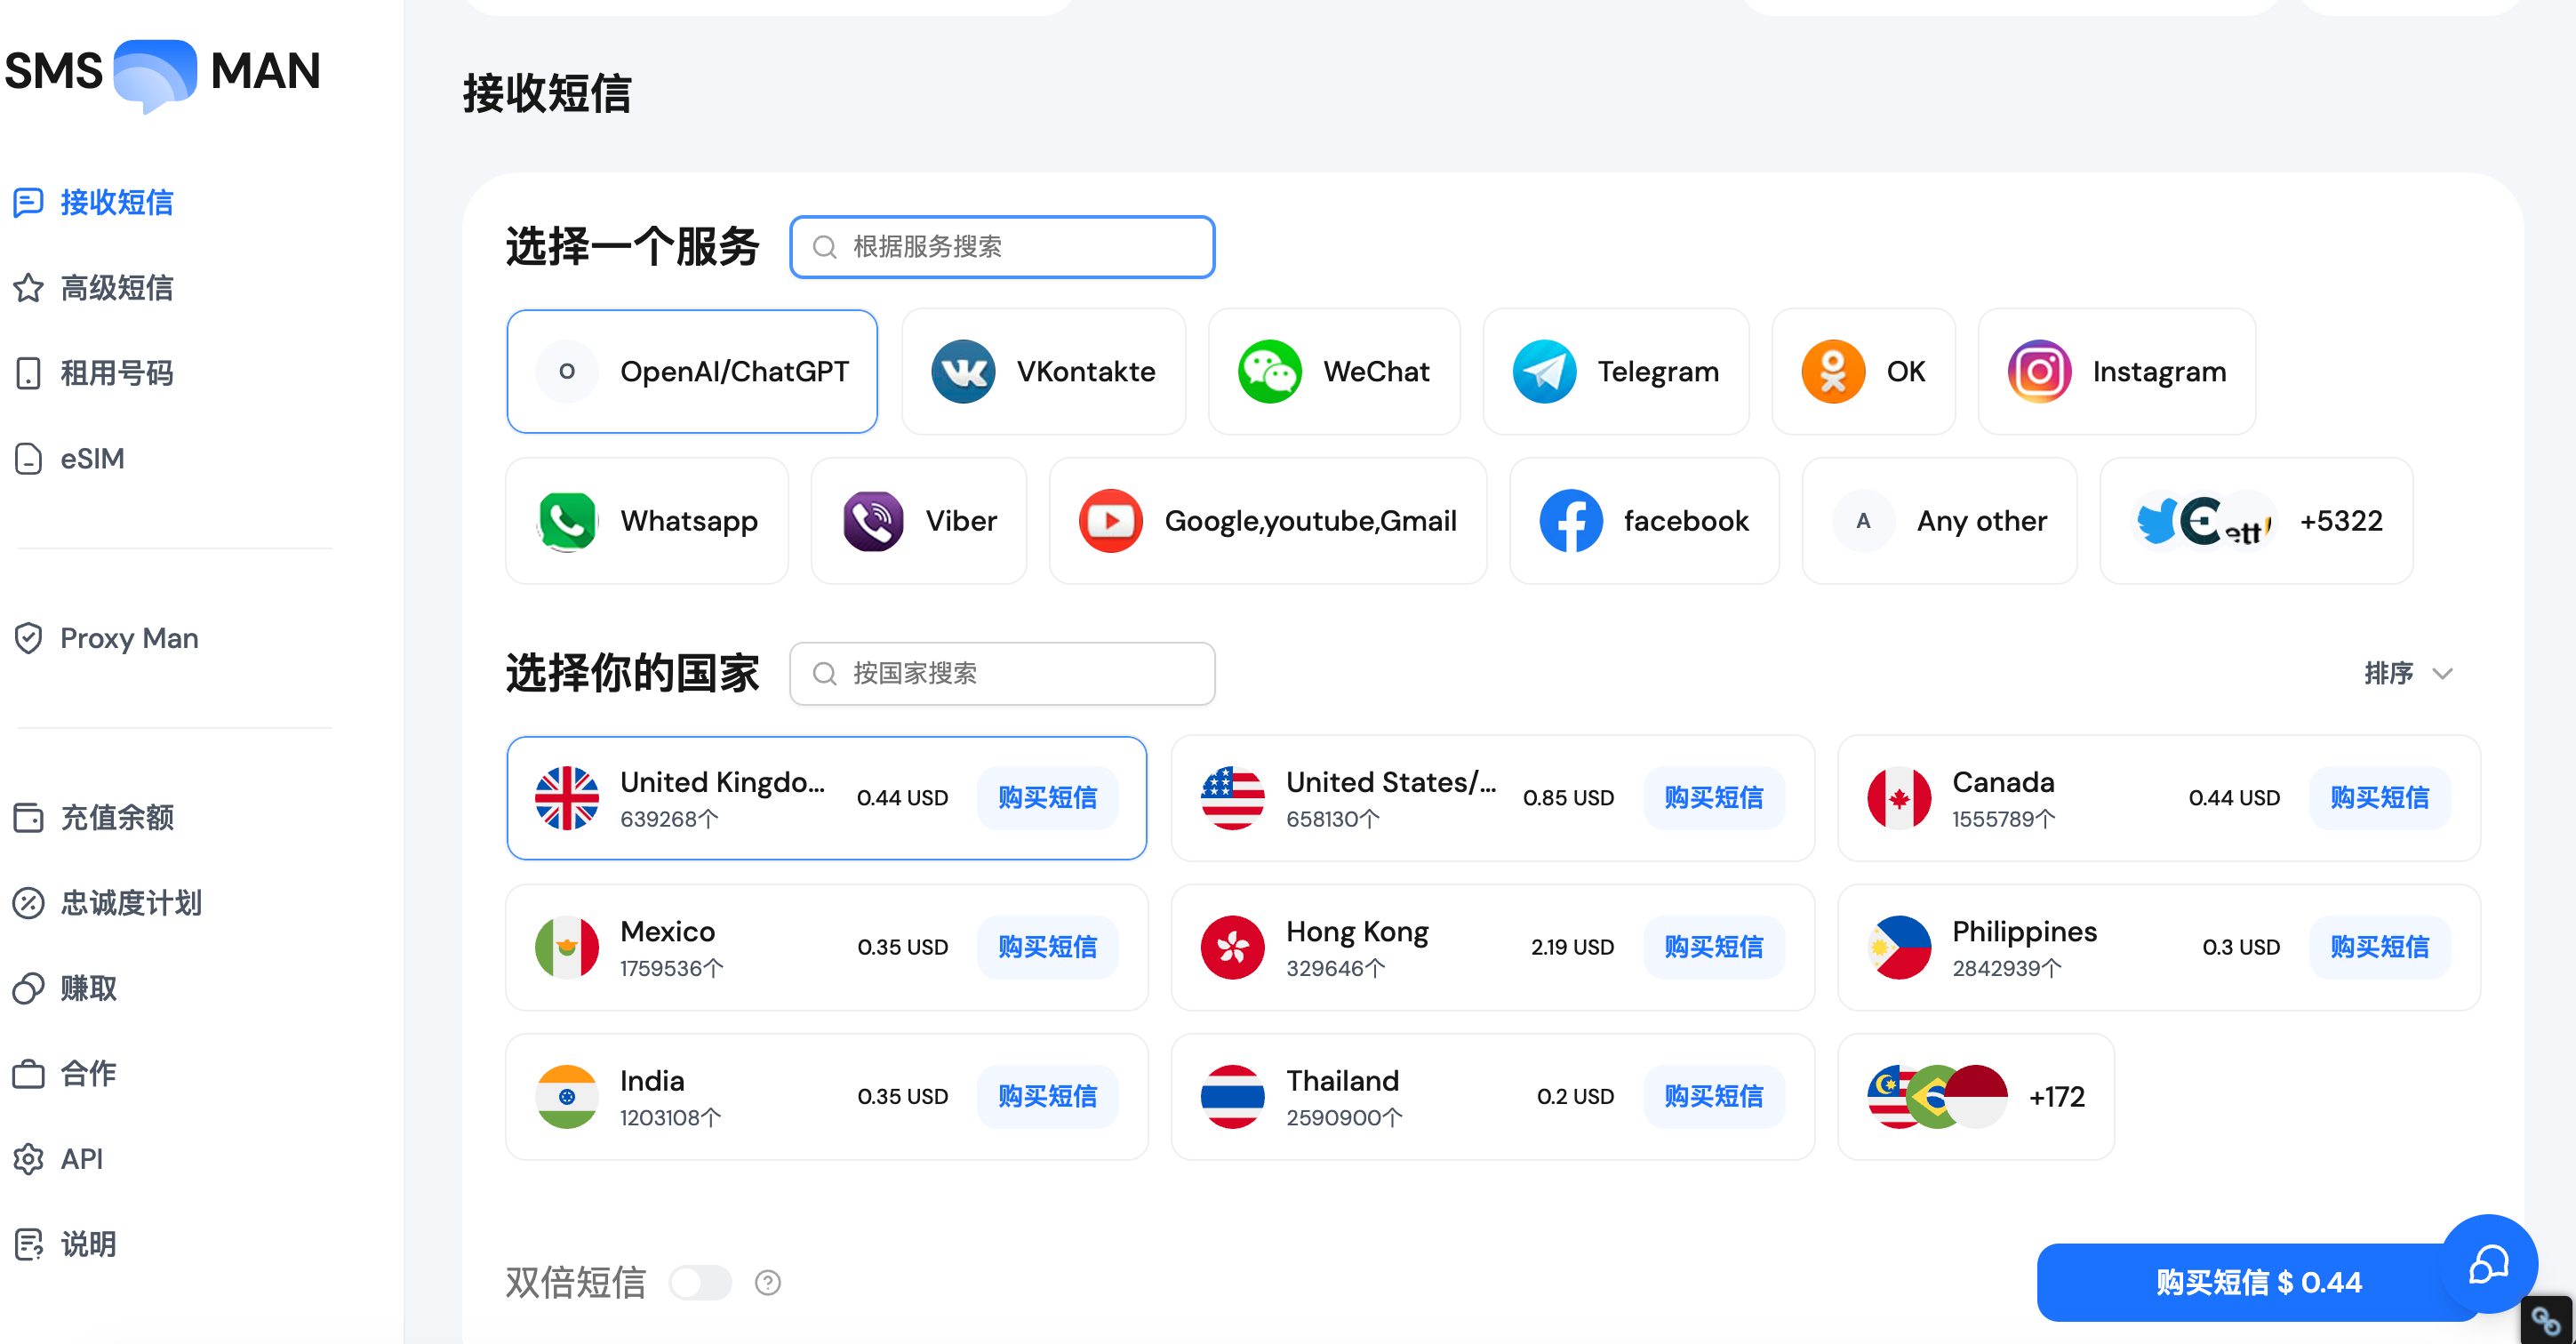This screenshot has height=1344, width=2576.
Task: Open 赚取 in the sidebar
Action: pyautogui.click(x=65, y=988)
